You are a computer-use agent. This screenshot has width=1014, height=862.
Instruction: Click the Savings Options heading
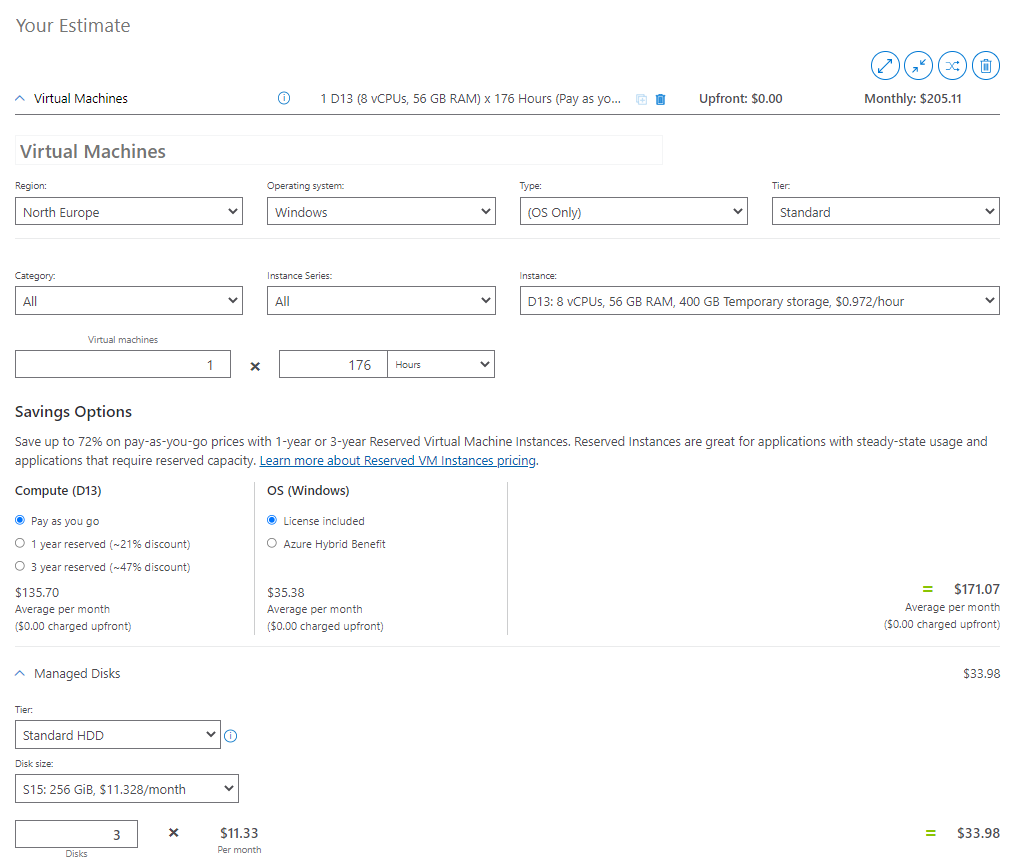(x=73, y=411)
